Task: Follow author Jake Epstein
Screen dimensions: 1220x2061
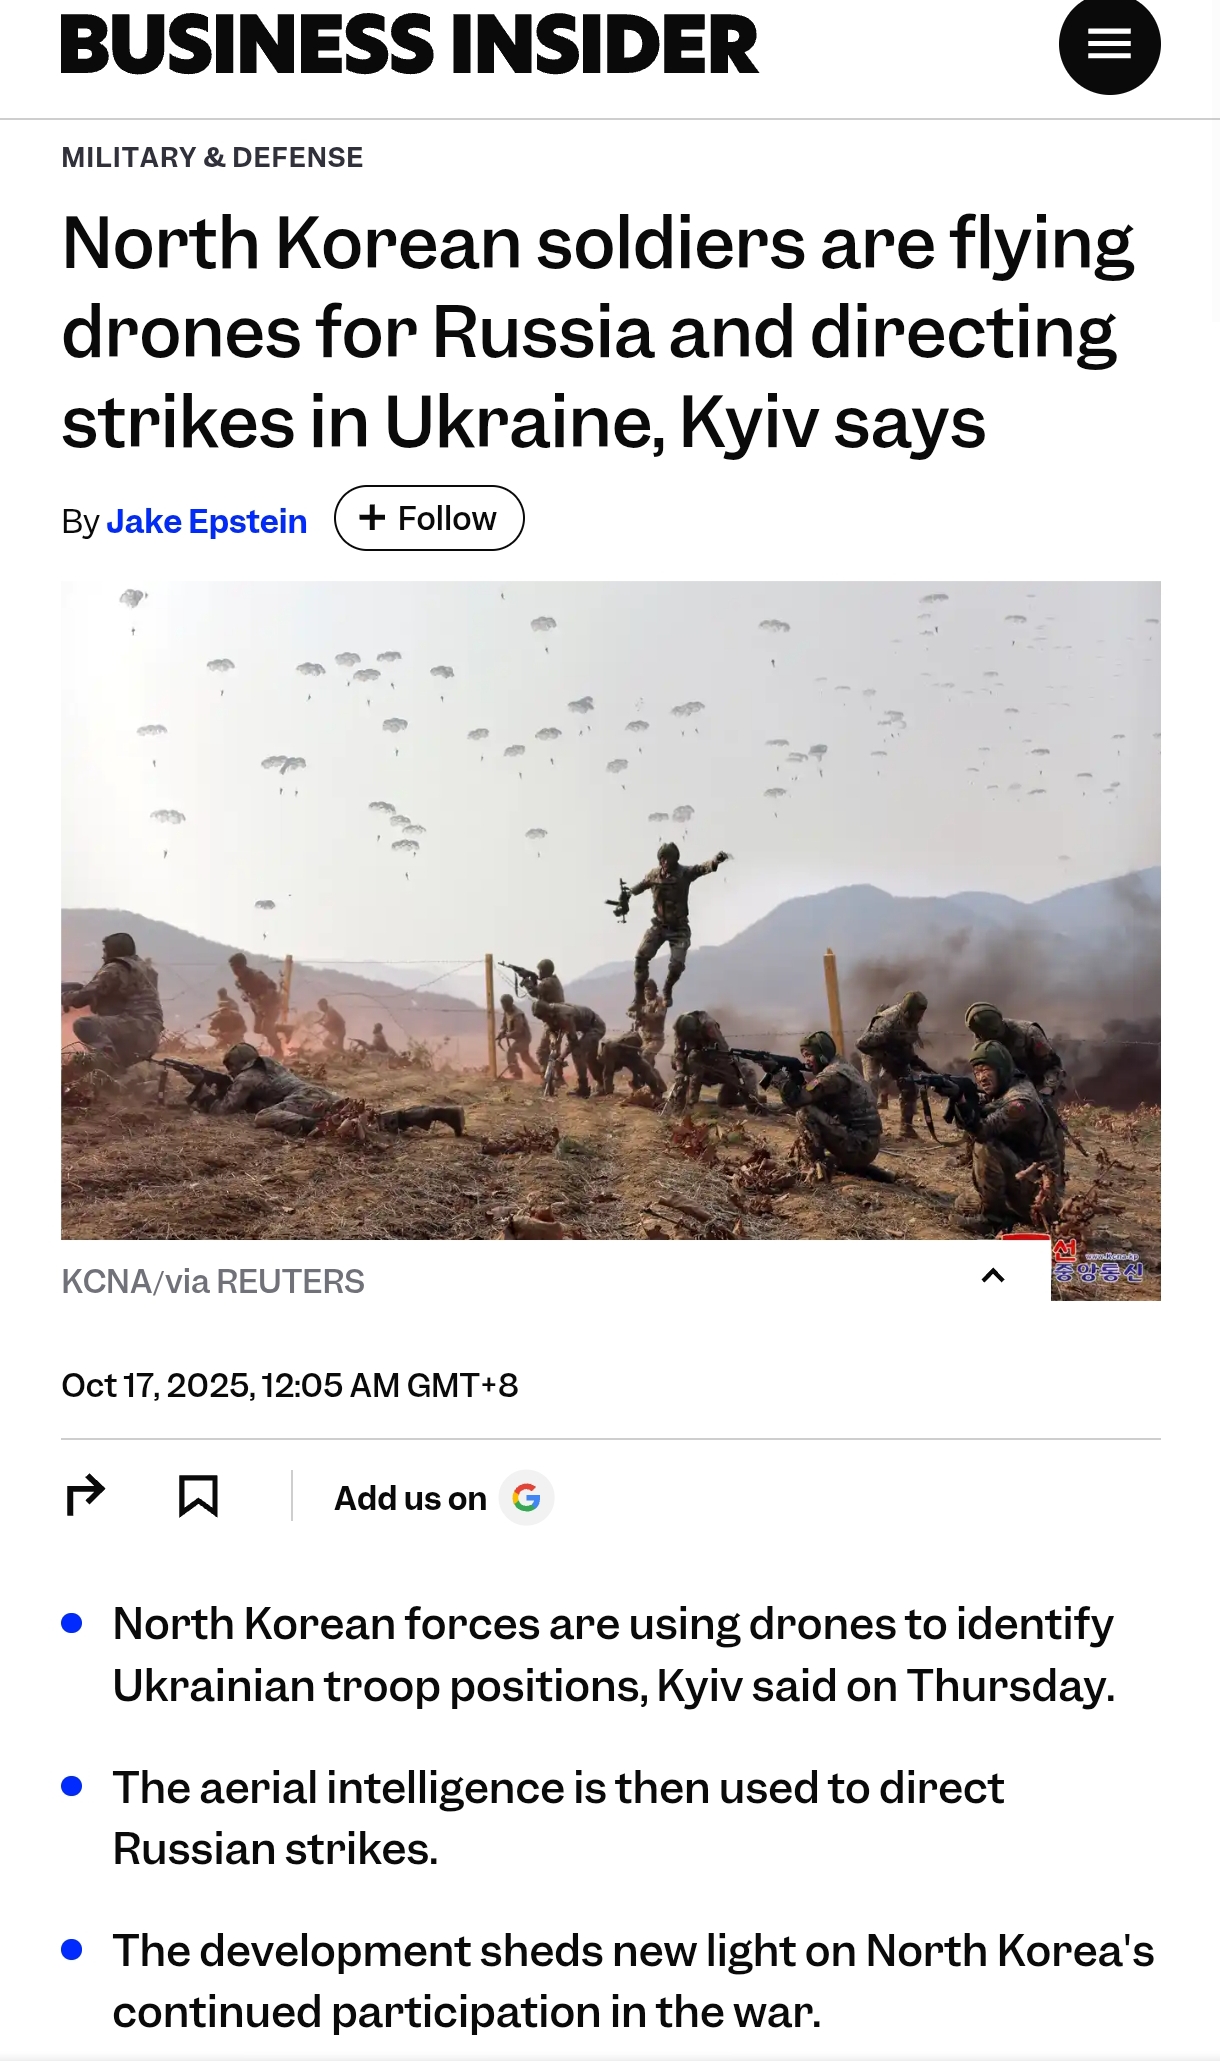Action: 429,518
